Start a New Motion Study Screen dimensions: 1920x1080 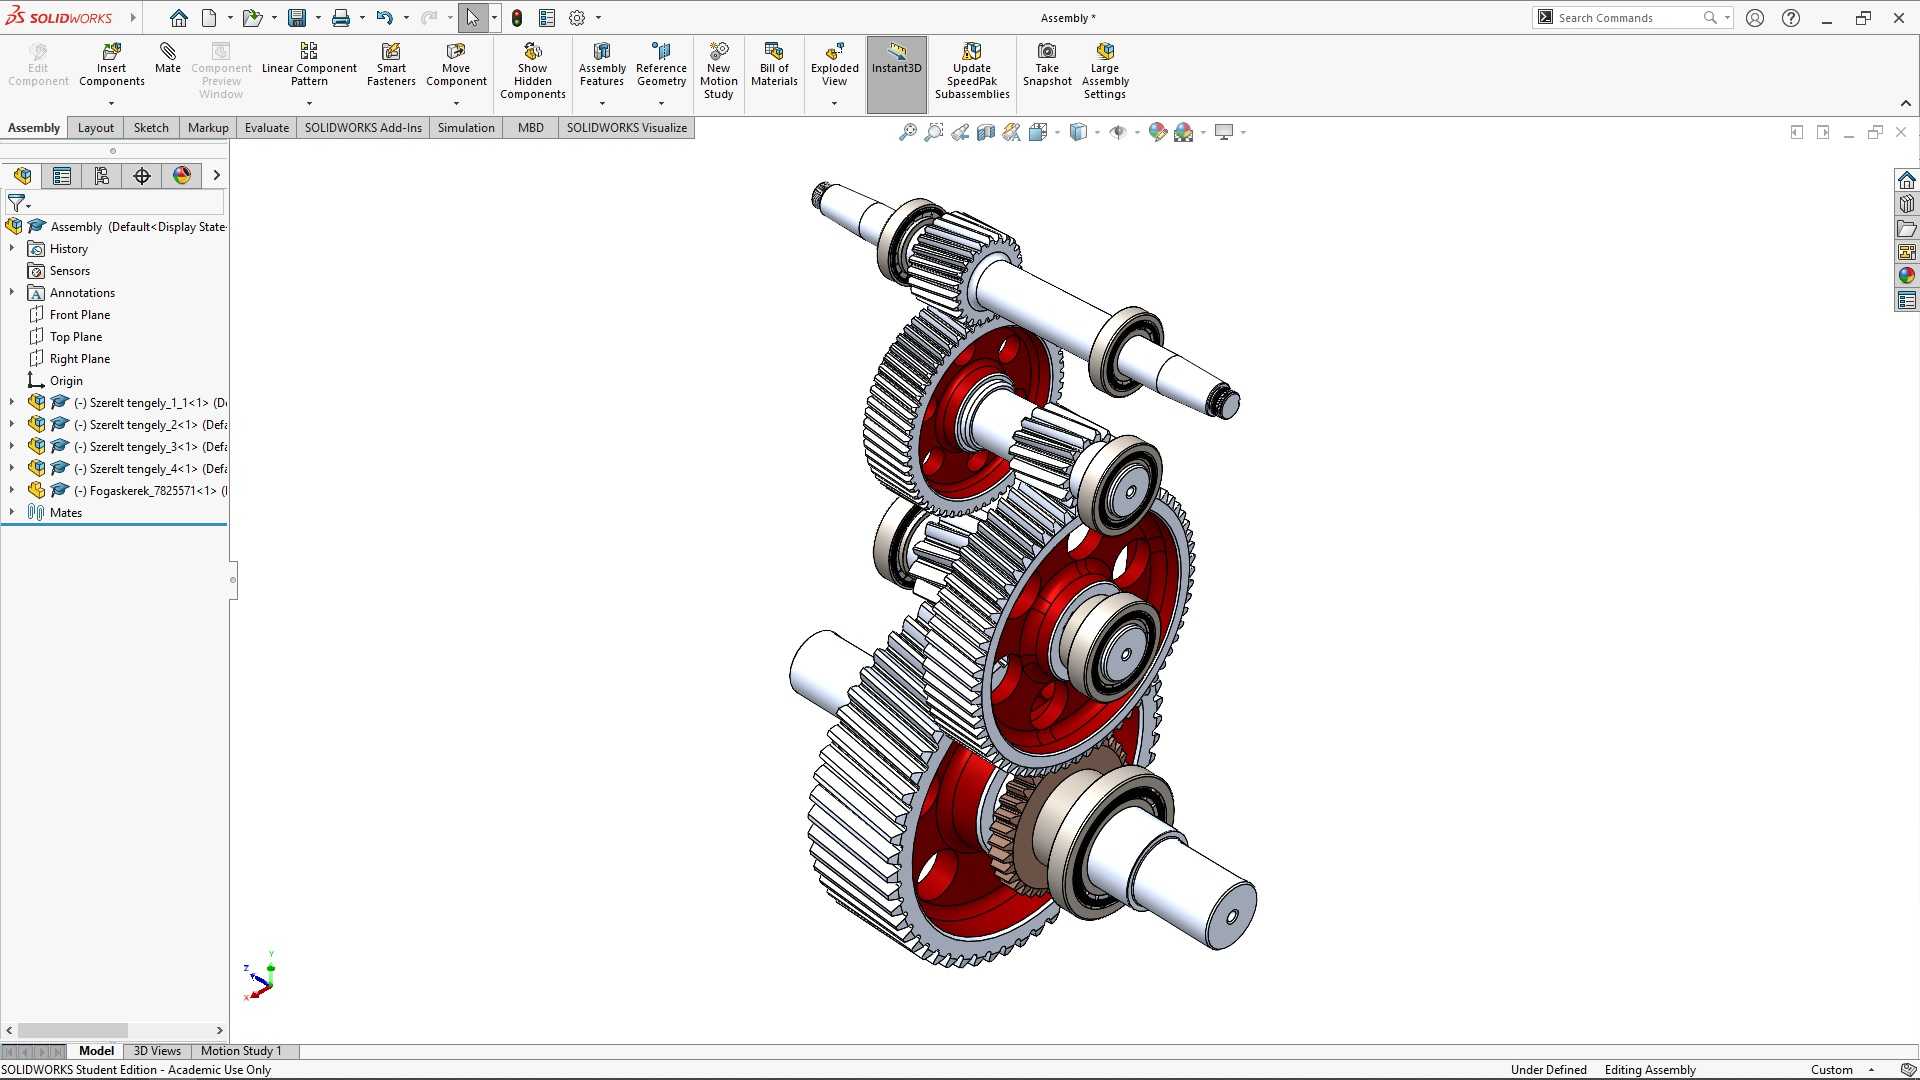coord(719,71)
